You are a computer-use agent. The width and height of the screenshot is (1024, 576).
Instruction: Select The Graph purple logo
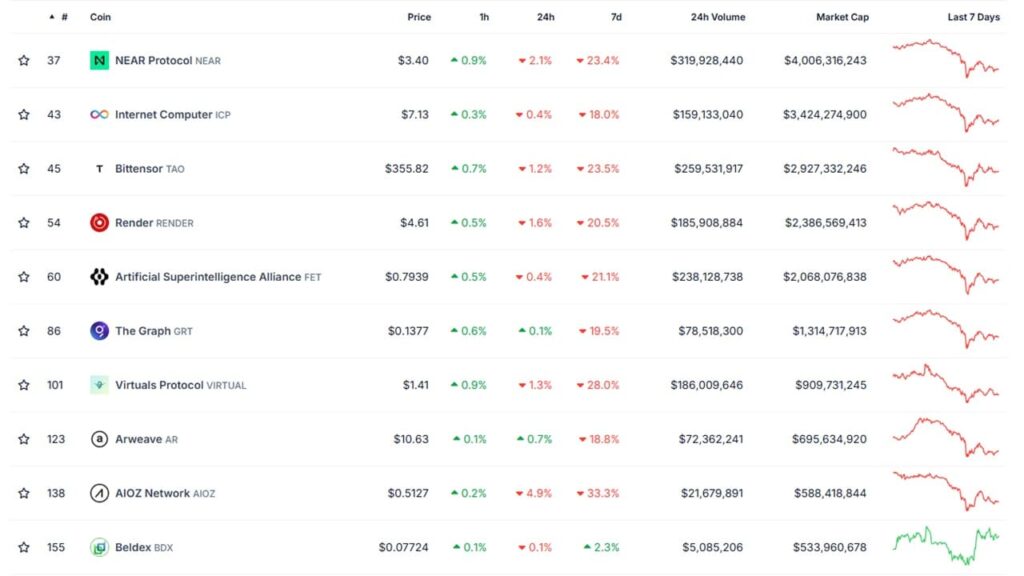click(97, 330)
